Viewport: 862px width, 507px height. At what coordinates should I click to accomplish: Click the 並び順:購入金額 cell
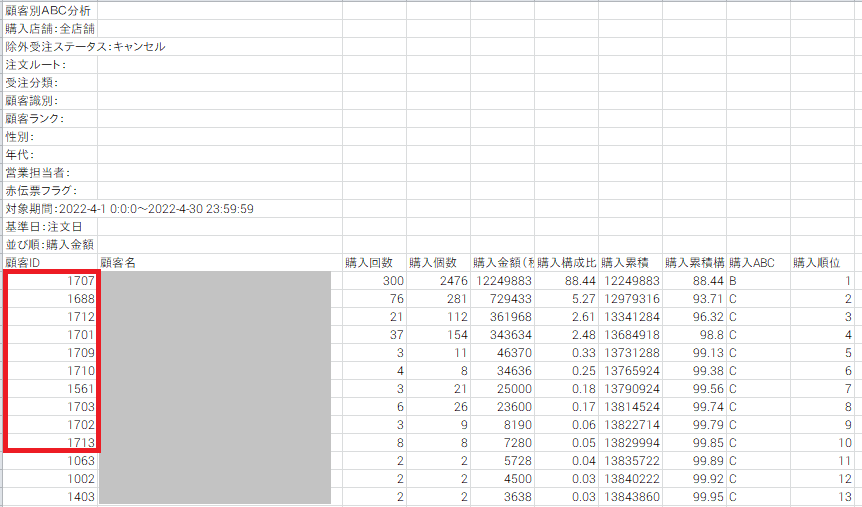(50, 245)
